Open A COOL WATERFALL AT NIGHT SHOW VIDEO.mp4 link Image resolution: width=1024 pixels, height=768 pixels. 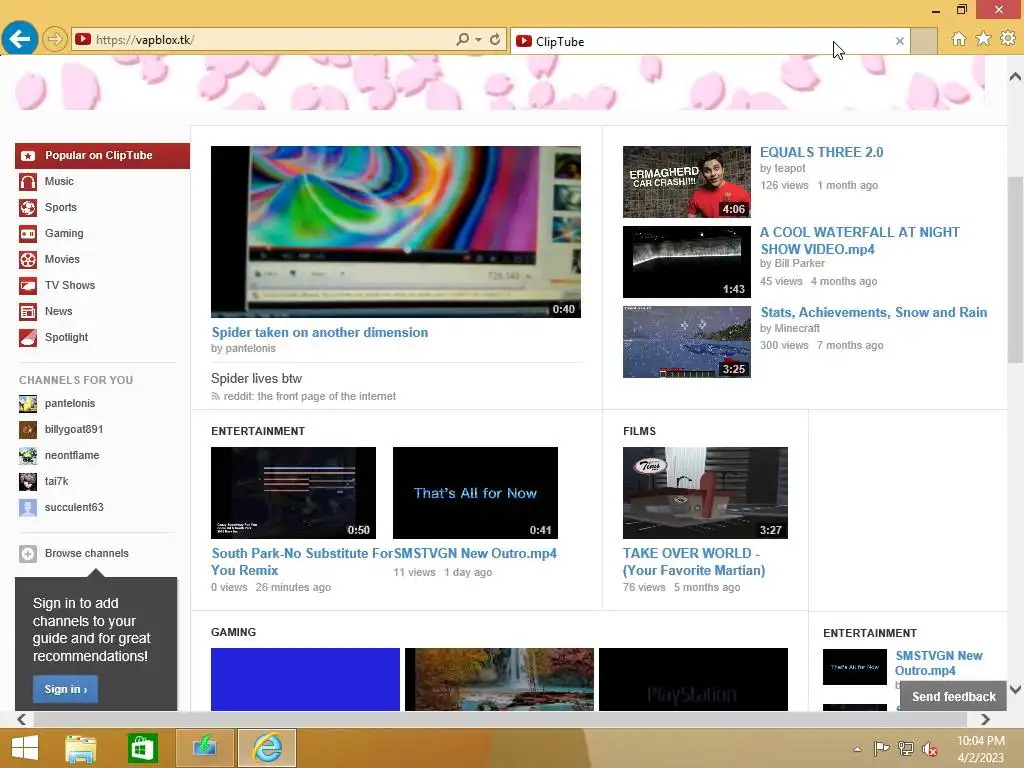(x=860, y=240)
